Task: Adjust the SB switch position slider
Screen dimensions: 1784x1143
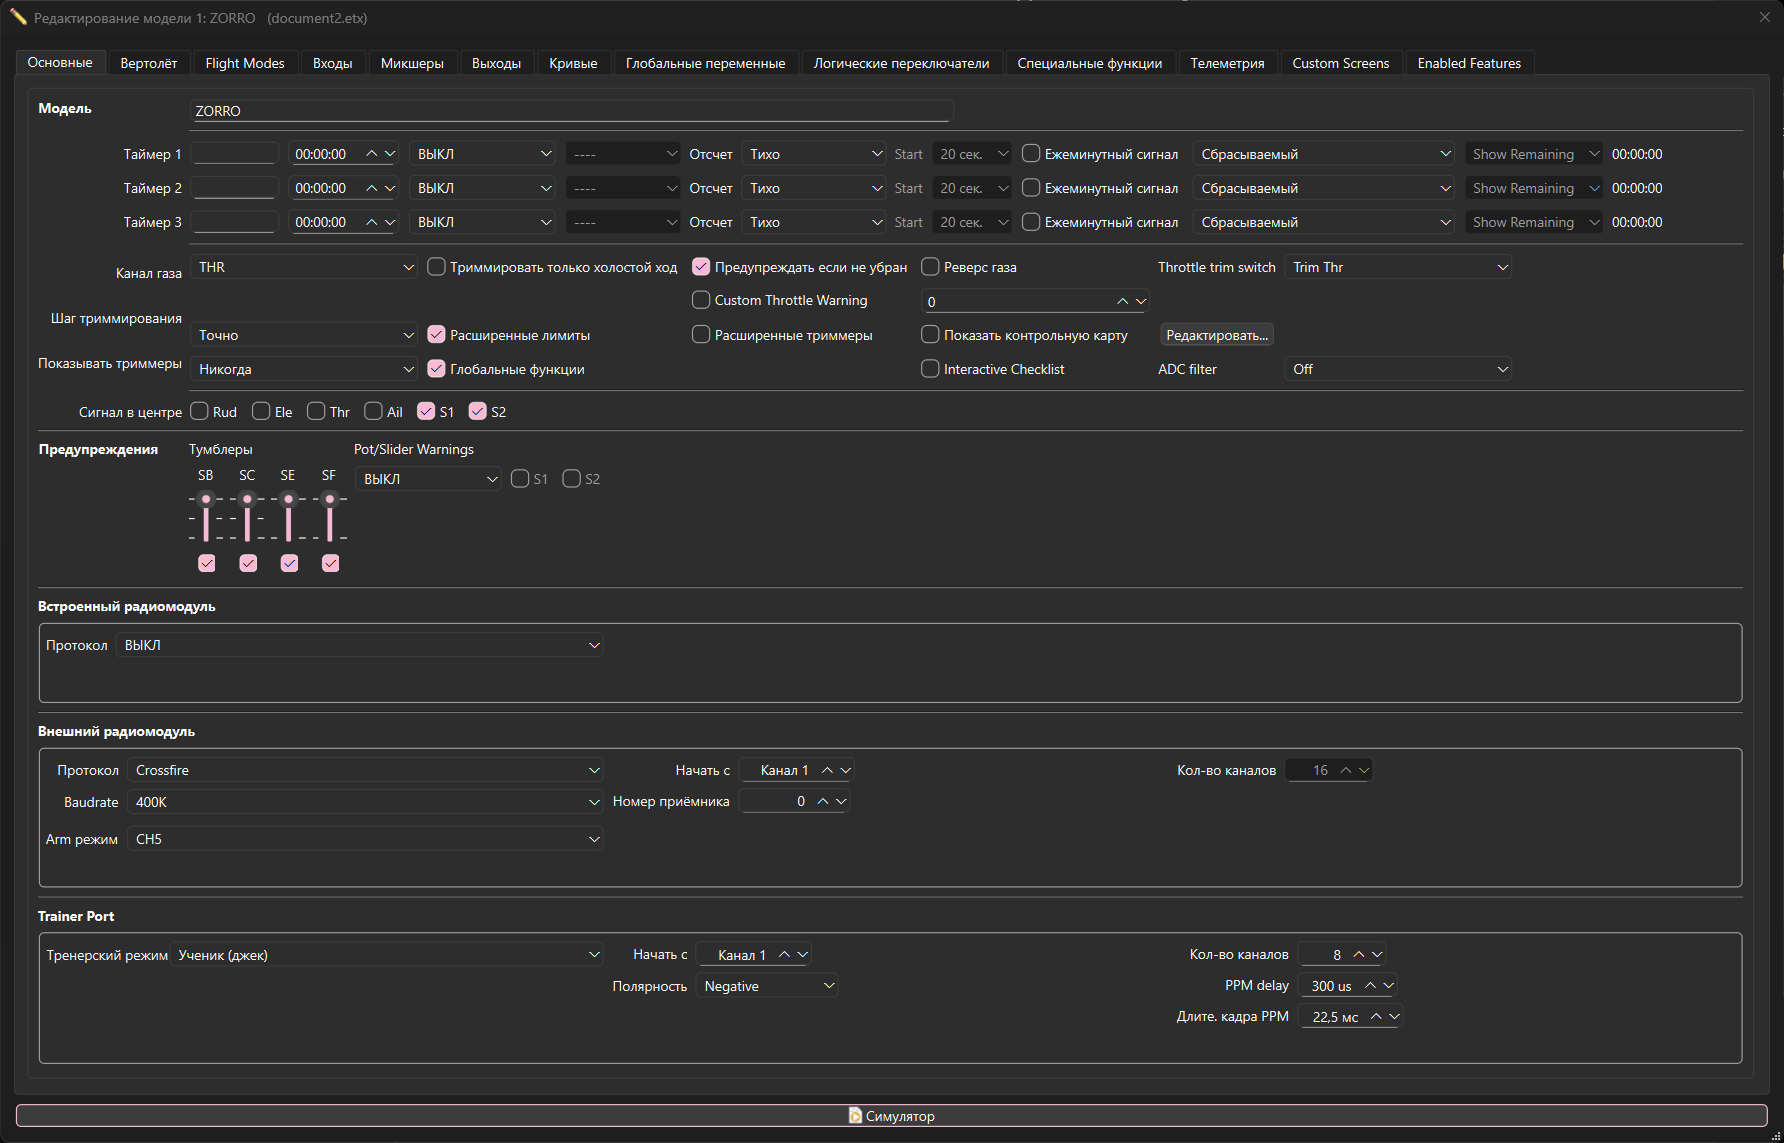Action: (x=206, y=519)
